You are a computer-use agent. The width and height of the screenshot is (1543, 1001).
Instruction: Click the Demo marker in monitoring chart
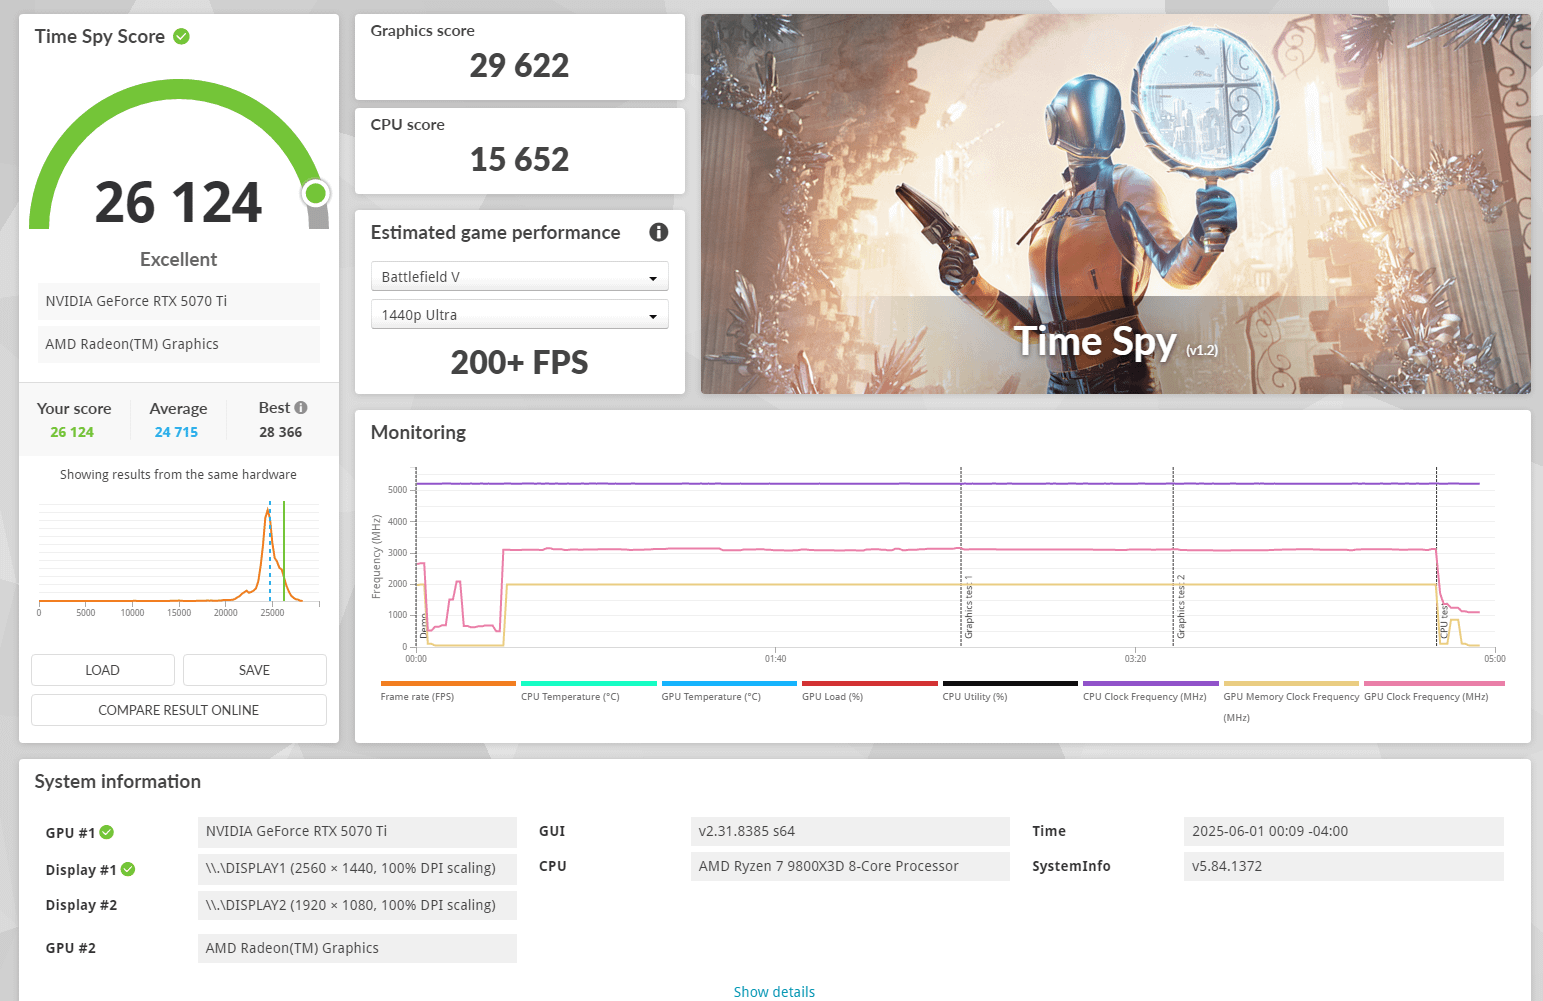click(x=416, y=557)
